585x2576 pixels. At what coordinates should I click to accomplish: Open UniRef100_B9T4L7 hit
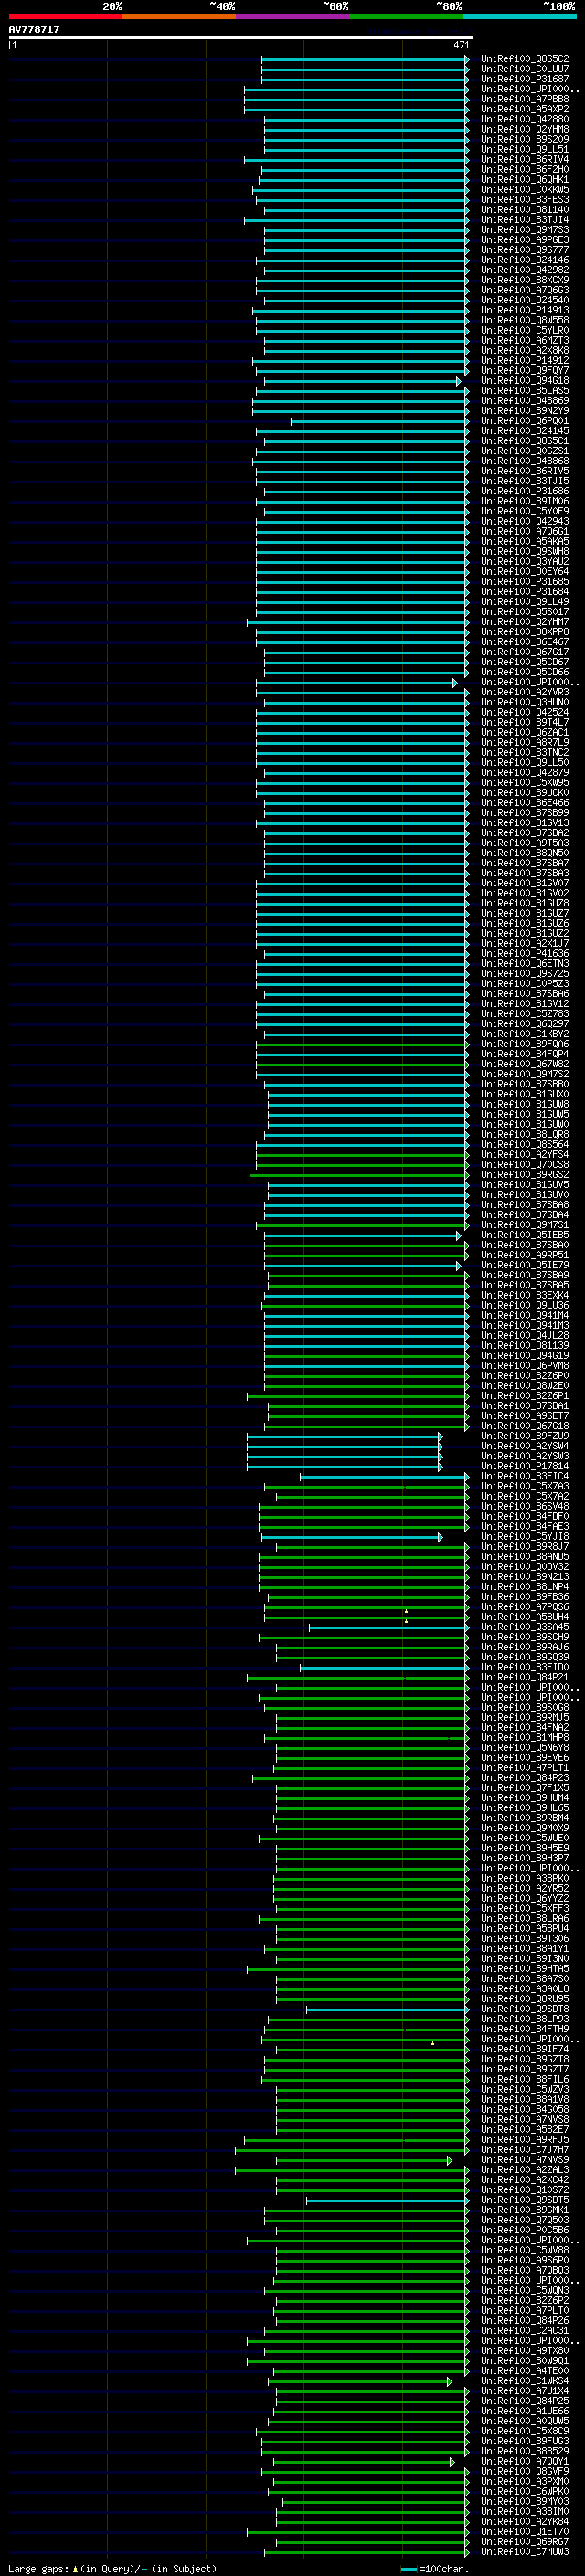click(x=524, y=722)
